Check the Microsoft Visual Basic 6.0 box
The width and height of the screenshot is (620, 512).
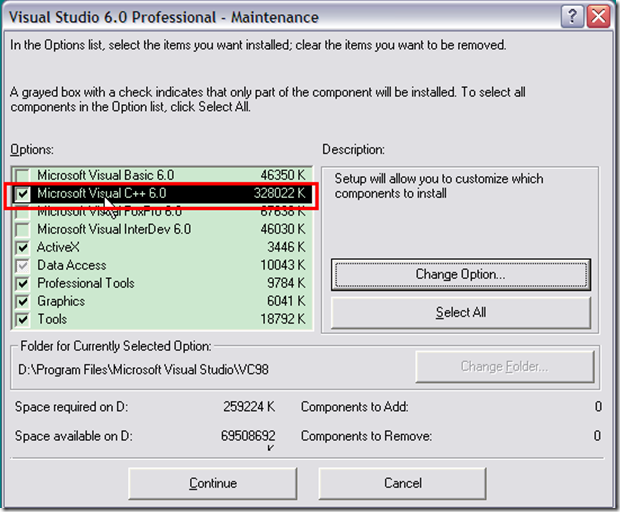point(23,175)
